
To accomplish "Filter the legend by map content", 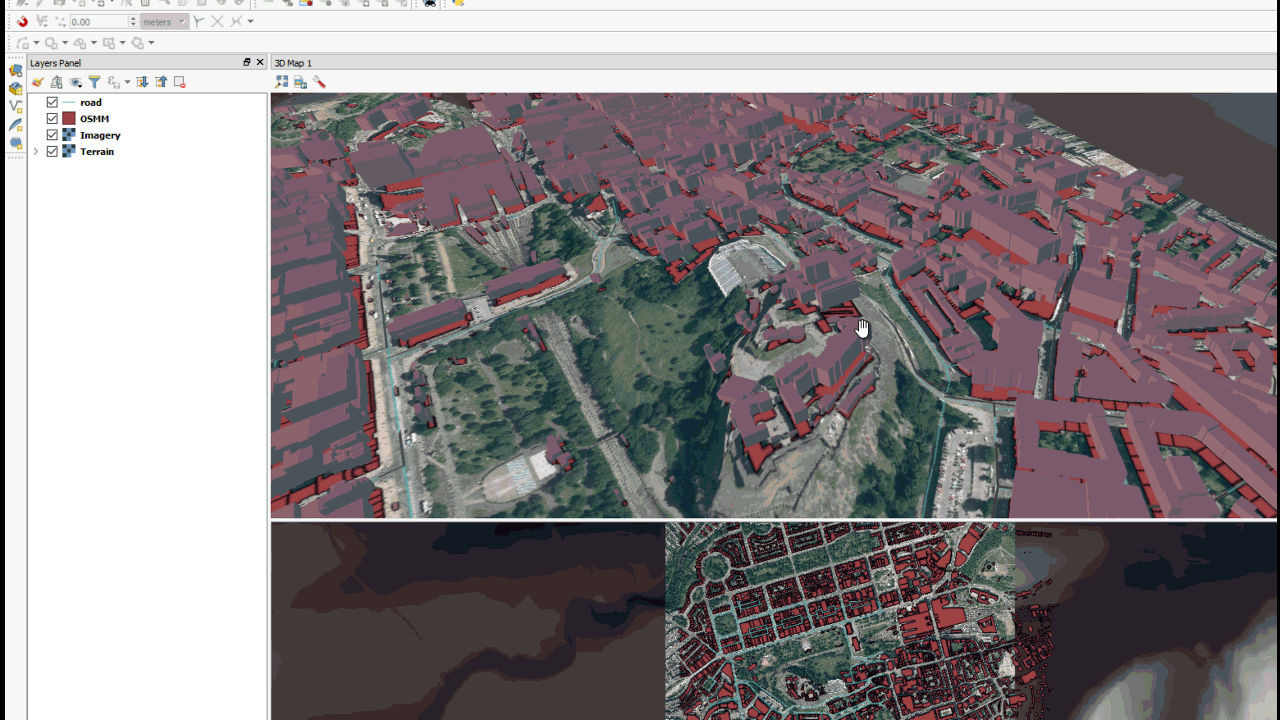I will [94, 82].
